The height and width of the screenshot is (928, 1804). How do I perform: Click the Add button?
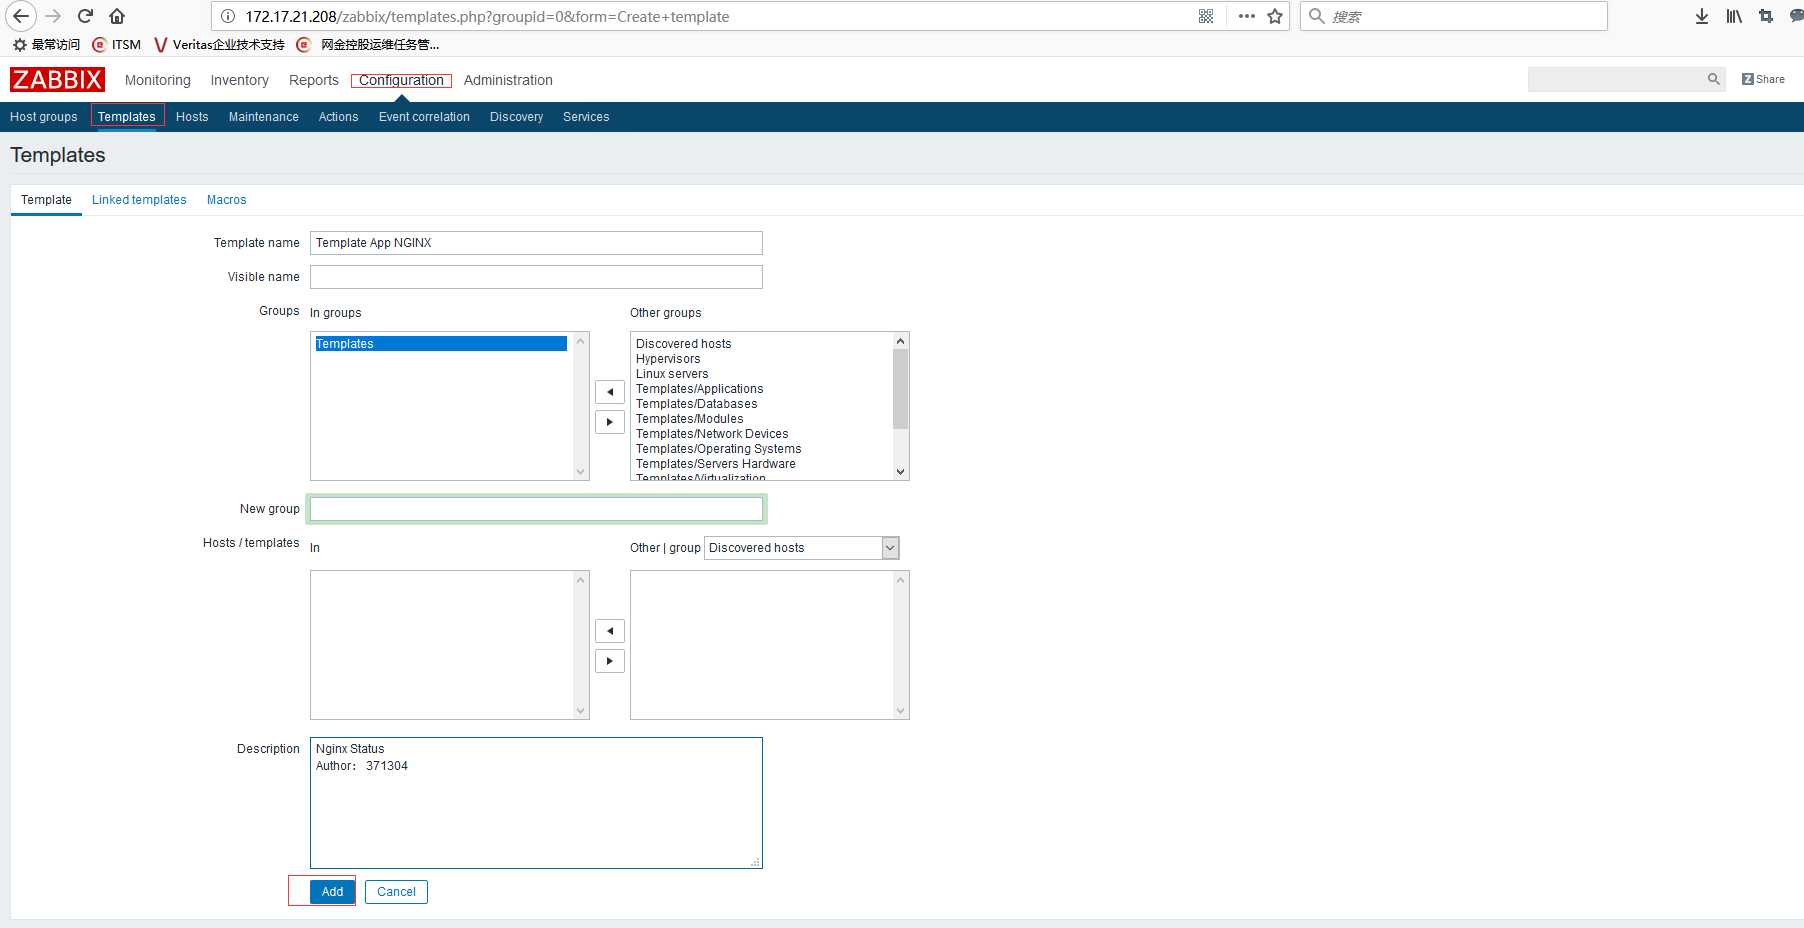pos(333,892)
